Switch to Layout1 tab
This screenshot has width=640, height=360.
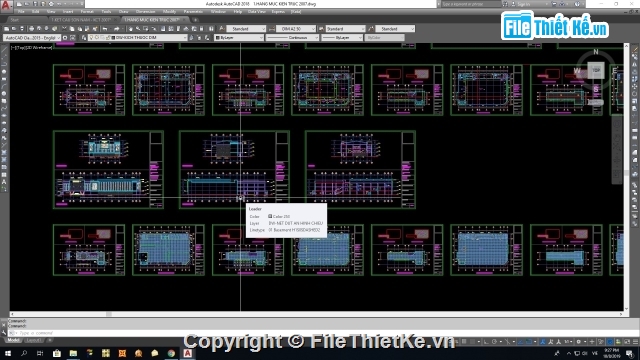[x=33, y=340]
